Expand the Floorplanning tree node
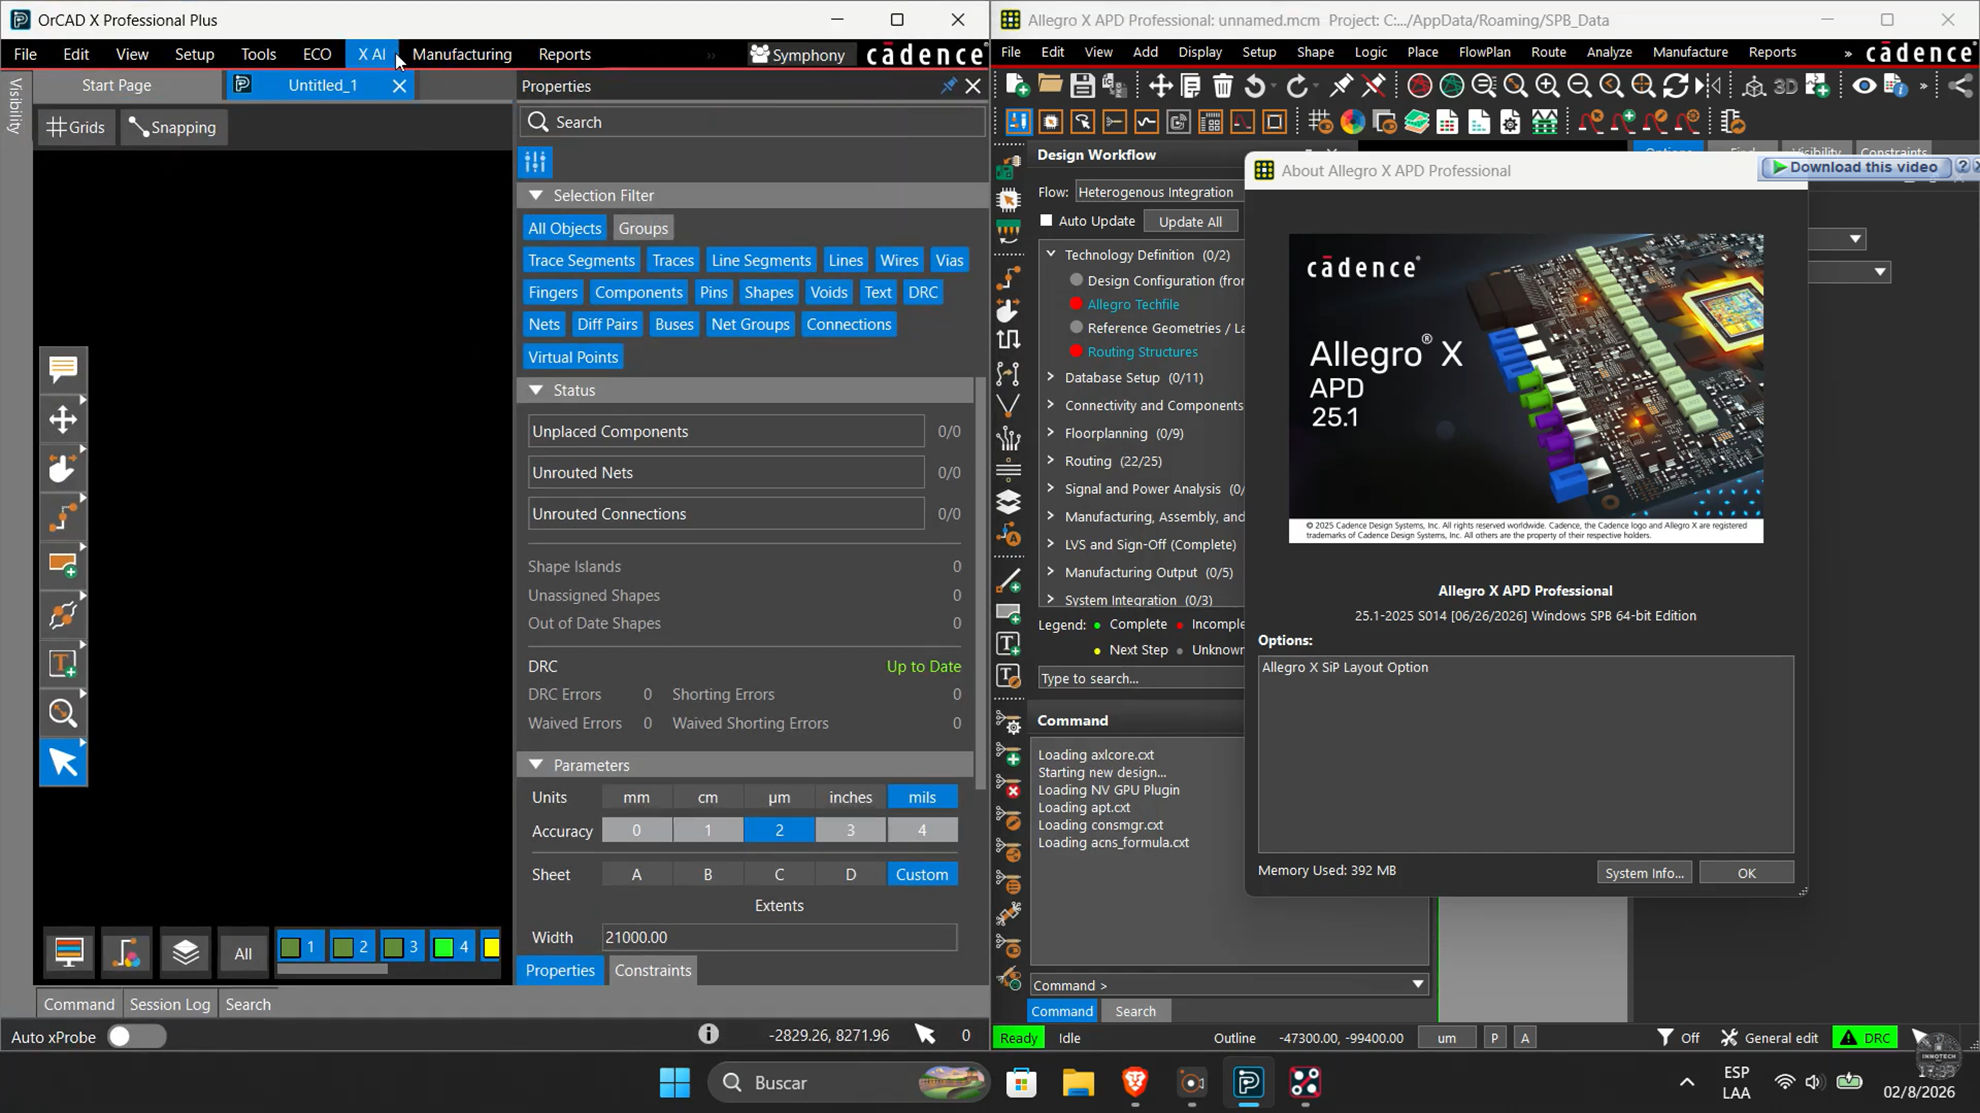The height and width of the screenshot is (1113, 1980). coord(1051,433)
